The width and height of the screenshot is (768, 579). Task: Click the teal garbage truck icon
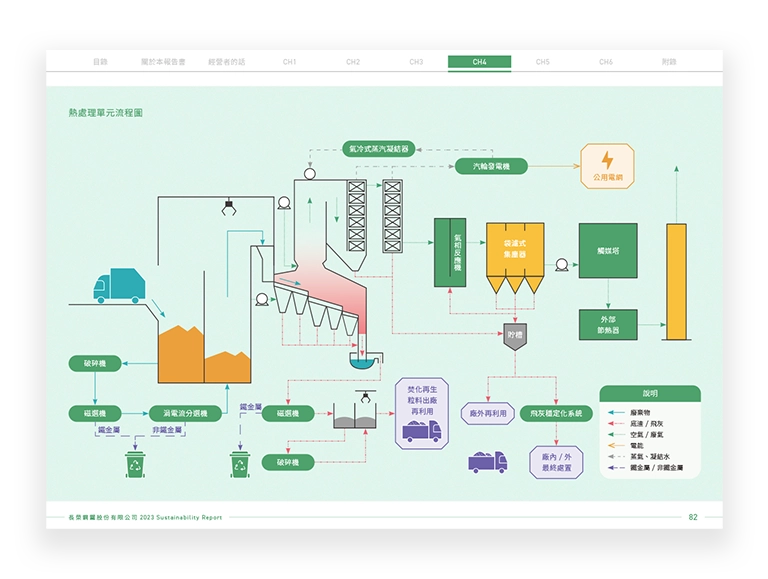[x=118, y=285]
